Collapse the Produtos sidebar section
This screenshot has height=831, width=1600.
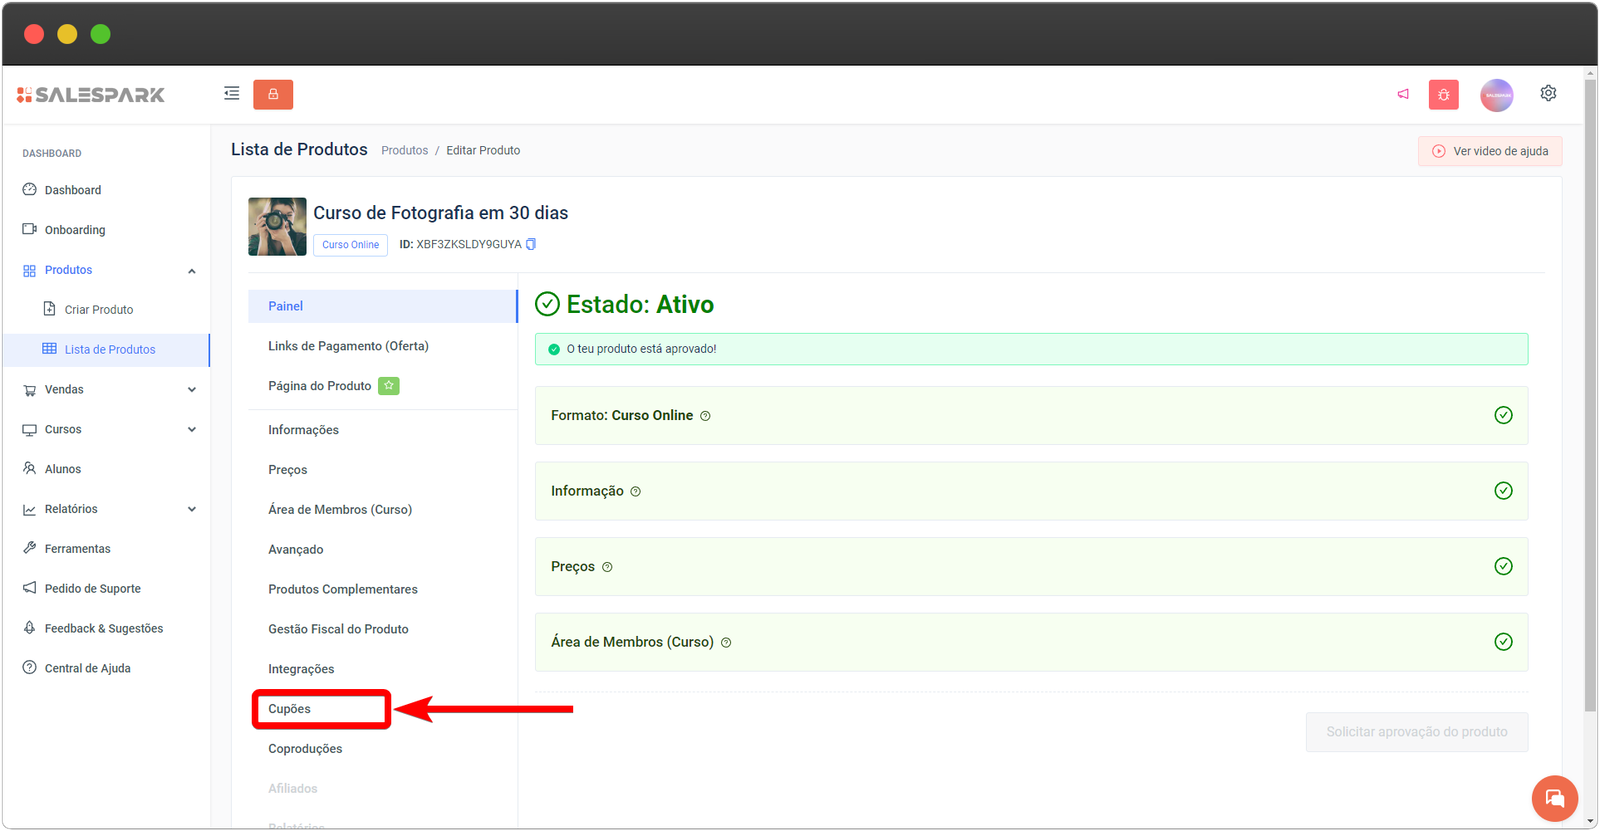tap(191, 271)
